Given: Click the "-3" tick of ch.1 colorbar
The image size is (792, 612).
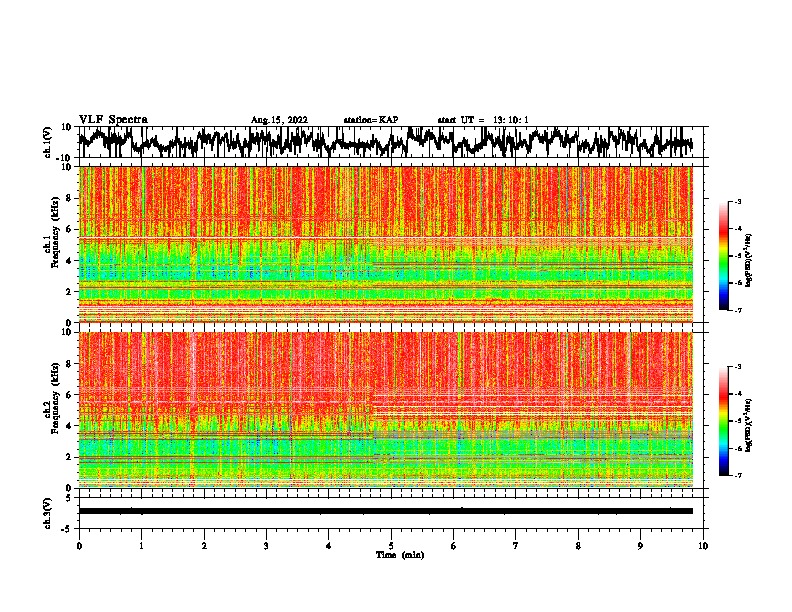Looking at the screenshot, I should click(738, 201).
